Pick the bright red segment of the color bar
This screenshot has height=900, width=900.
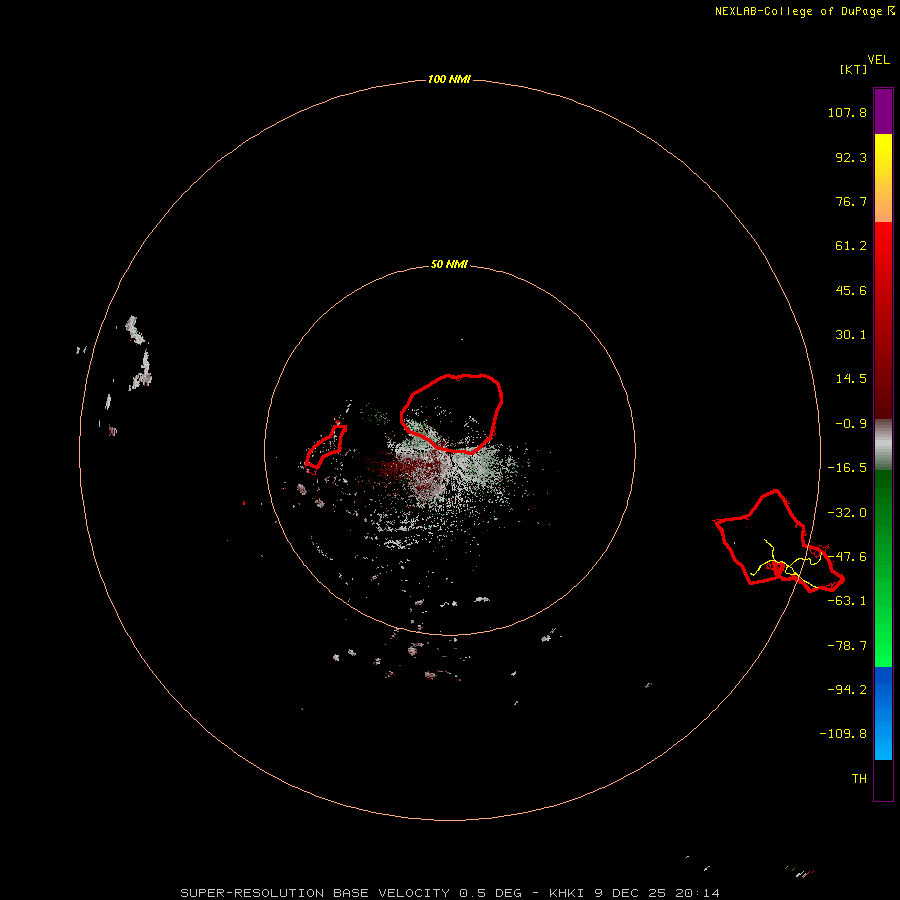[x=883, y=253]
